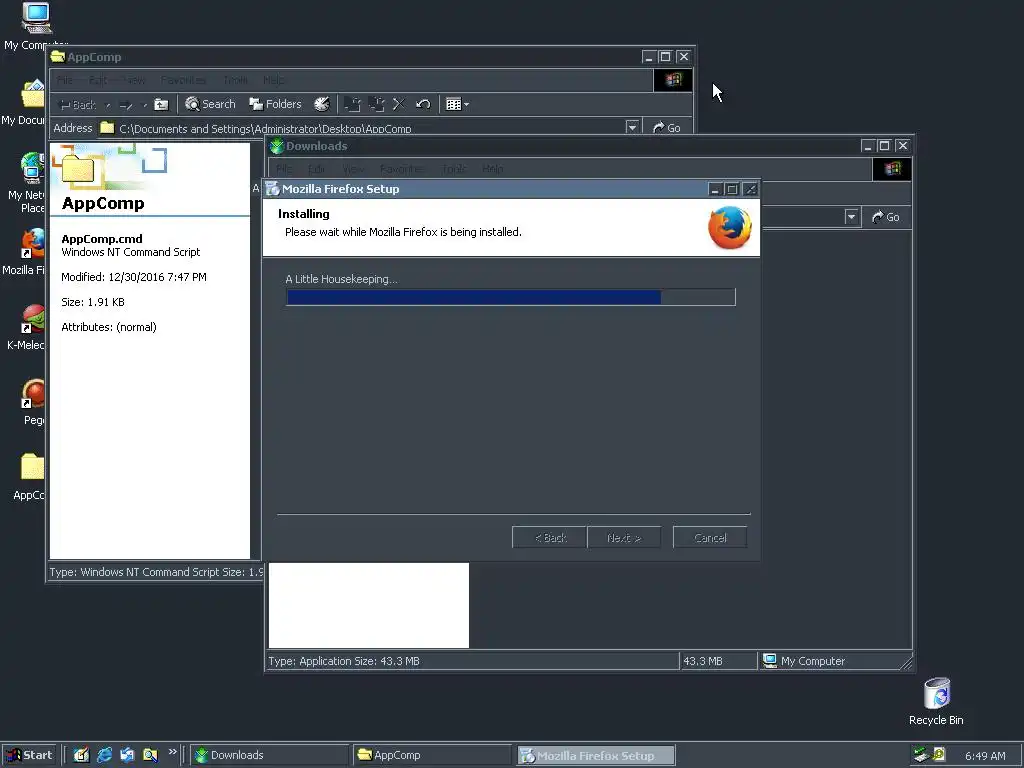
Task: Open Recycle Bin on desktop
Action: click(936, 701)
